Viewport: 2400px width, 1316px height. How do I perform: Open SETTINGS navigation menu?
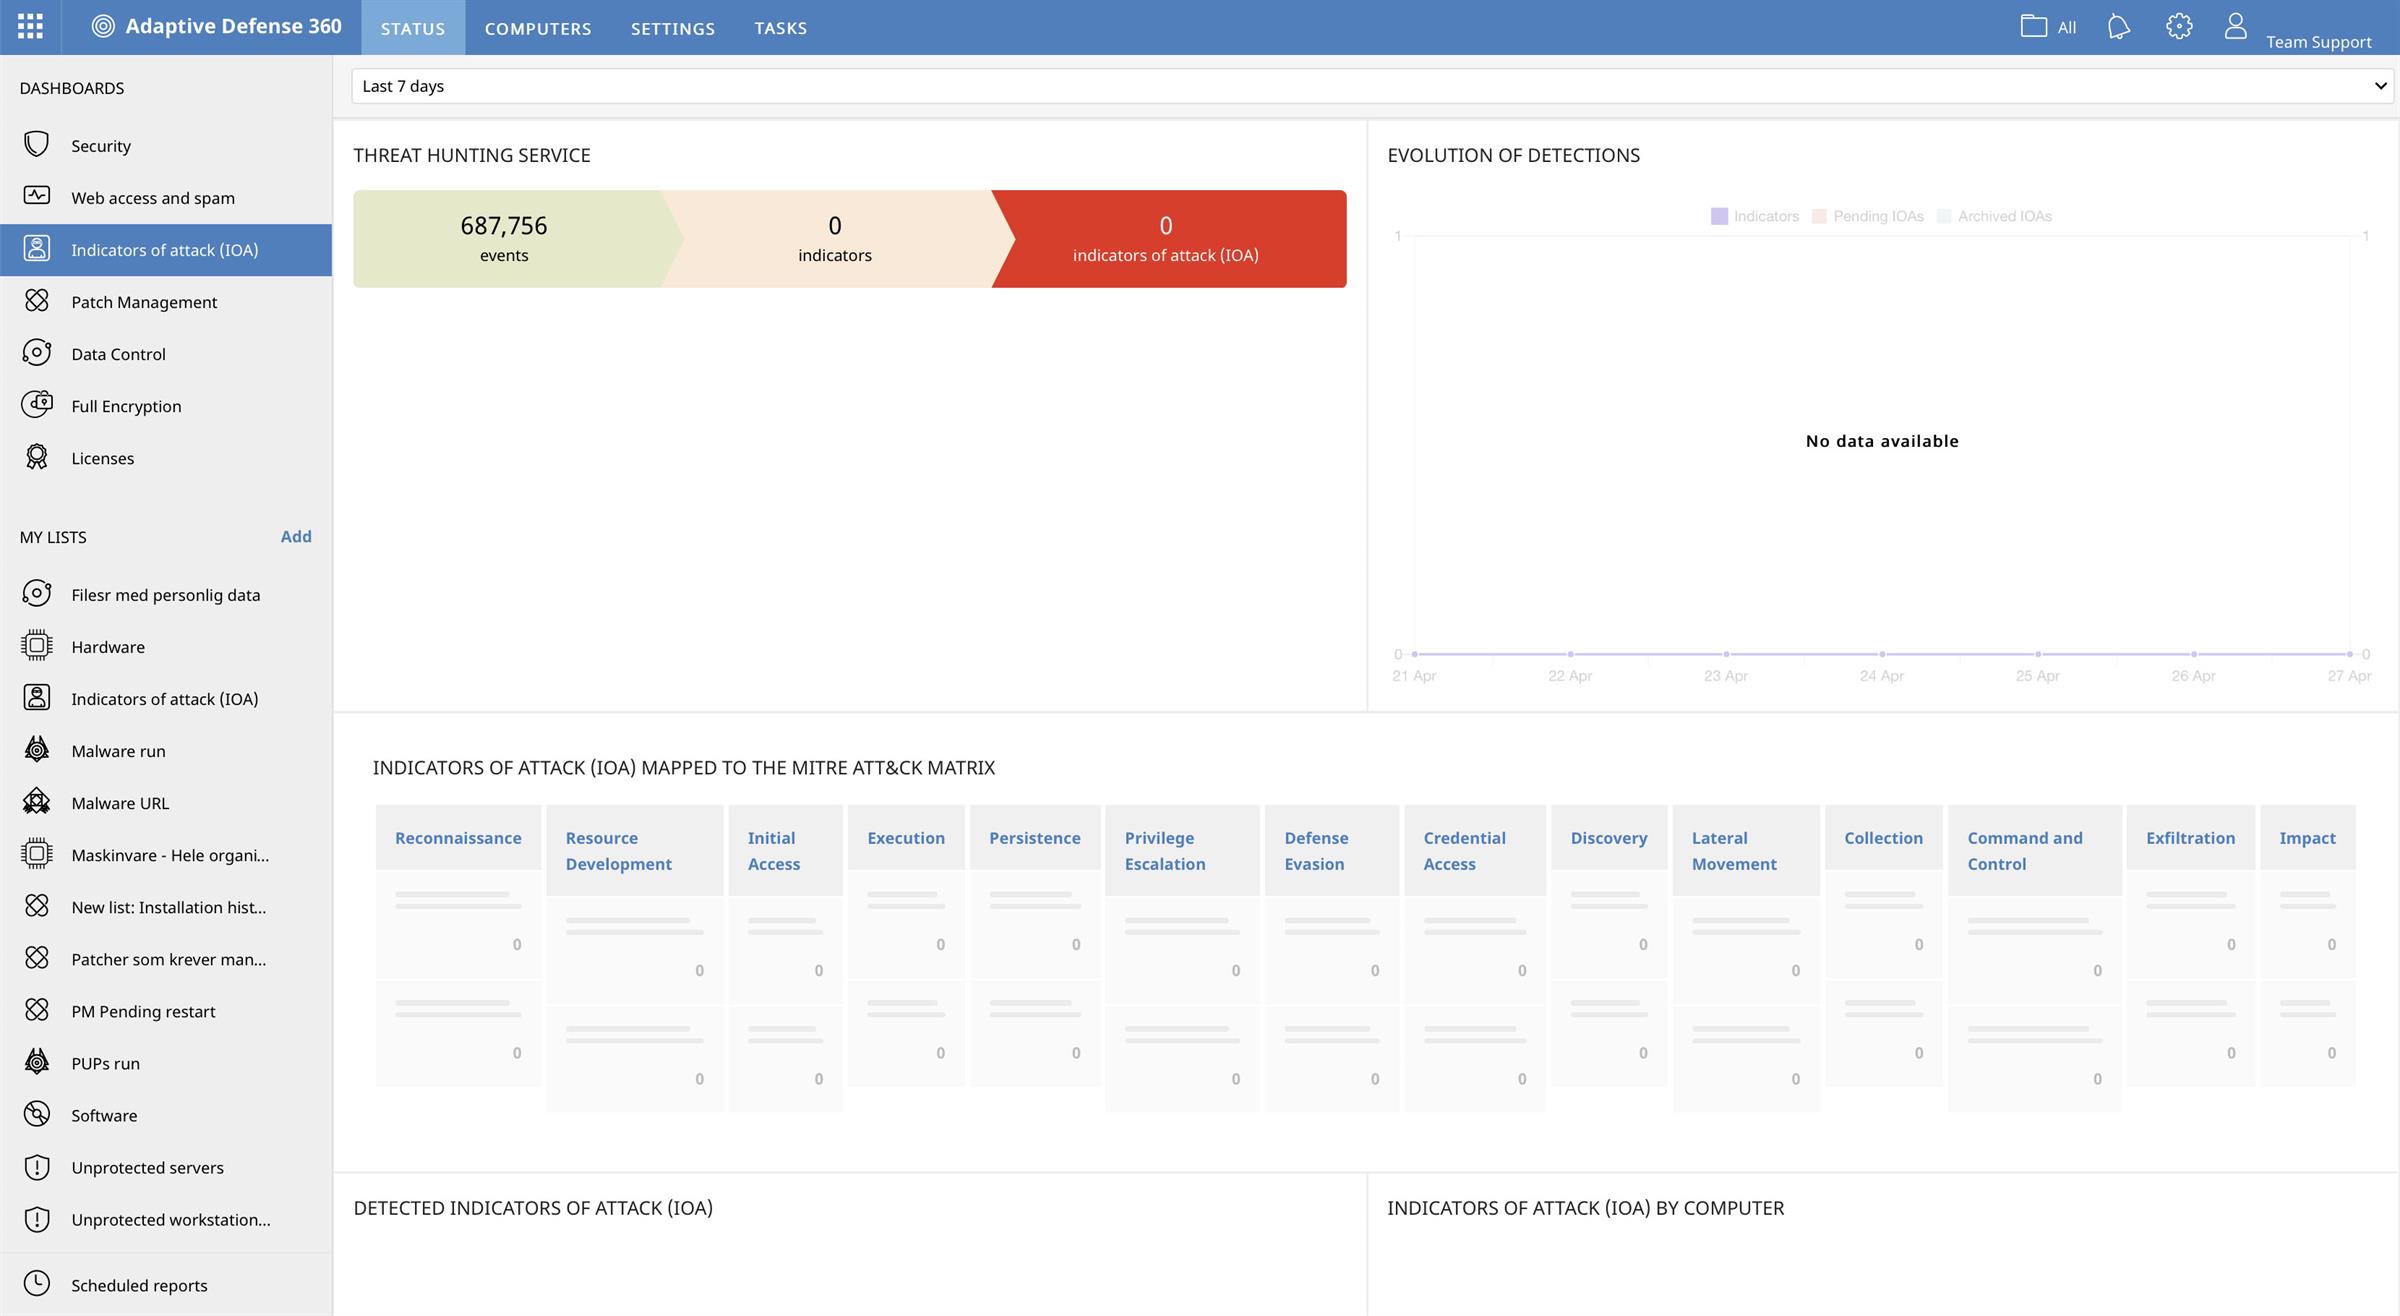tap(673, 28)
